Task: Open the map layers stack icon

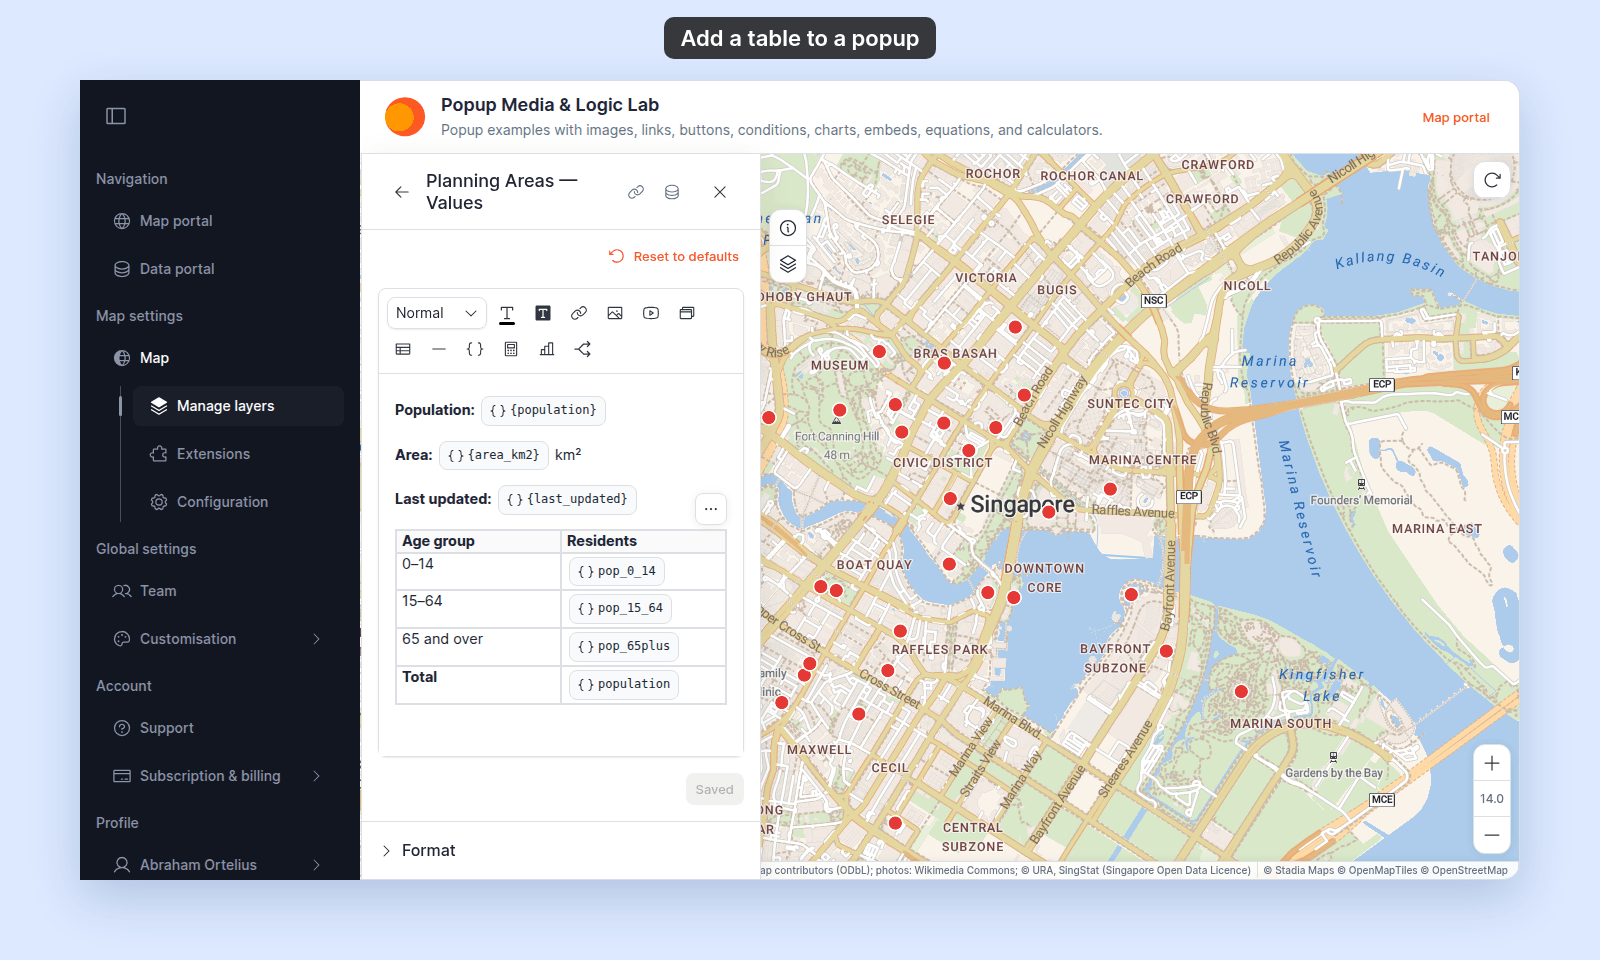Action: (x=788, y=264)
